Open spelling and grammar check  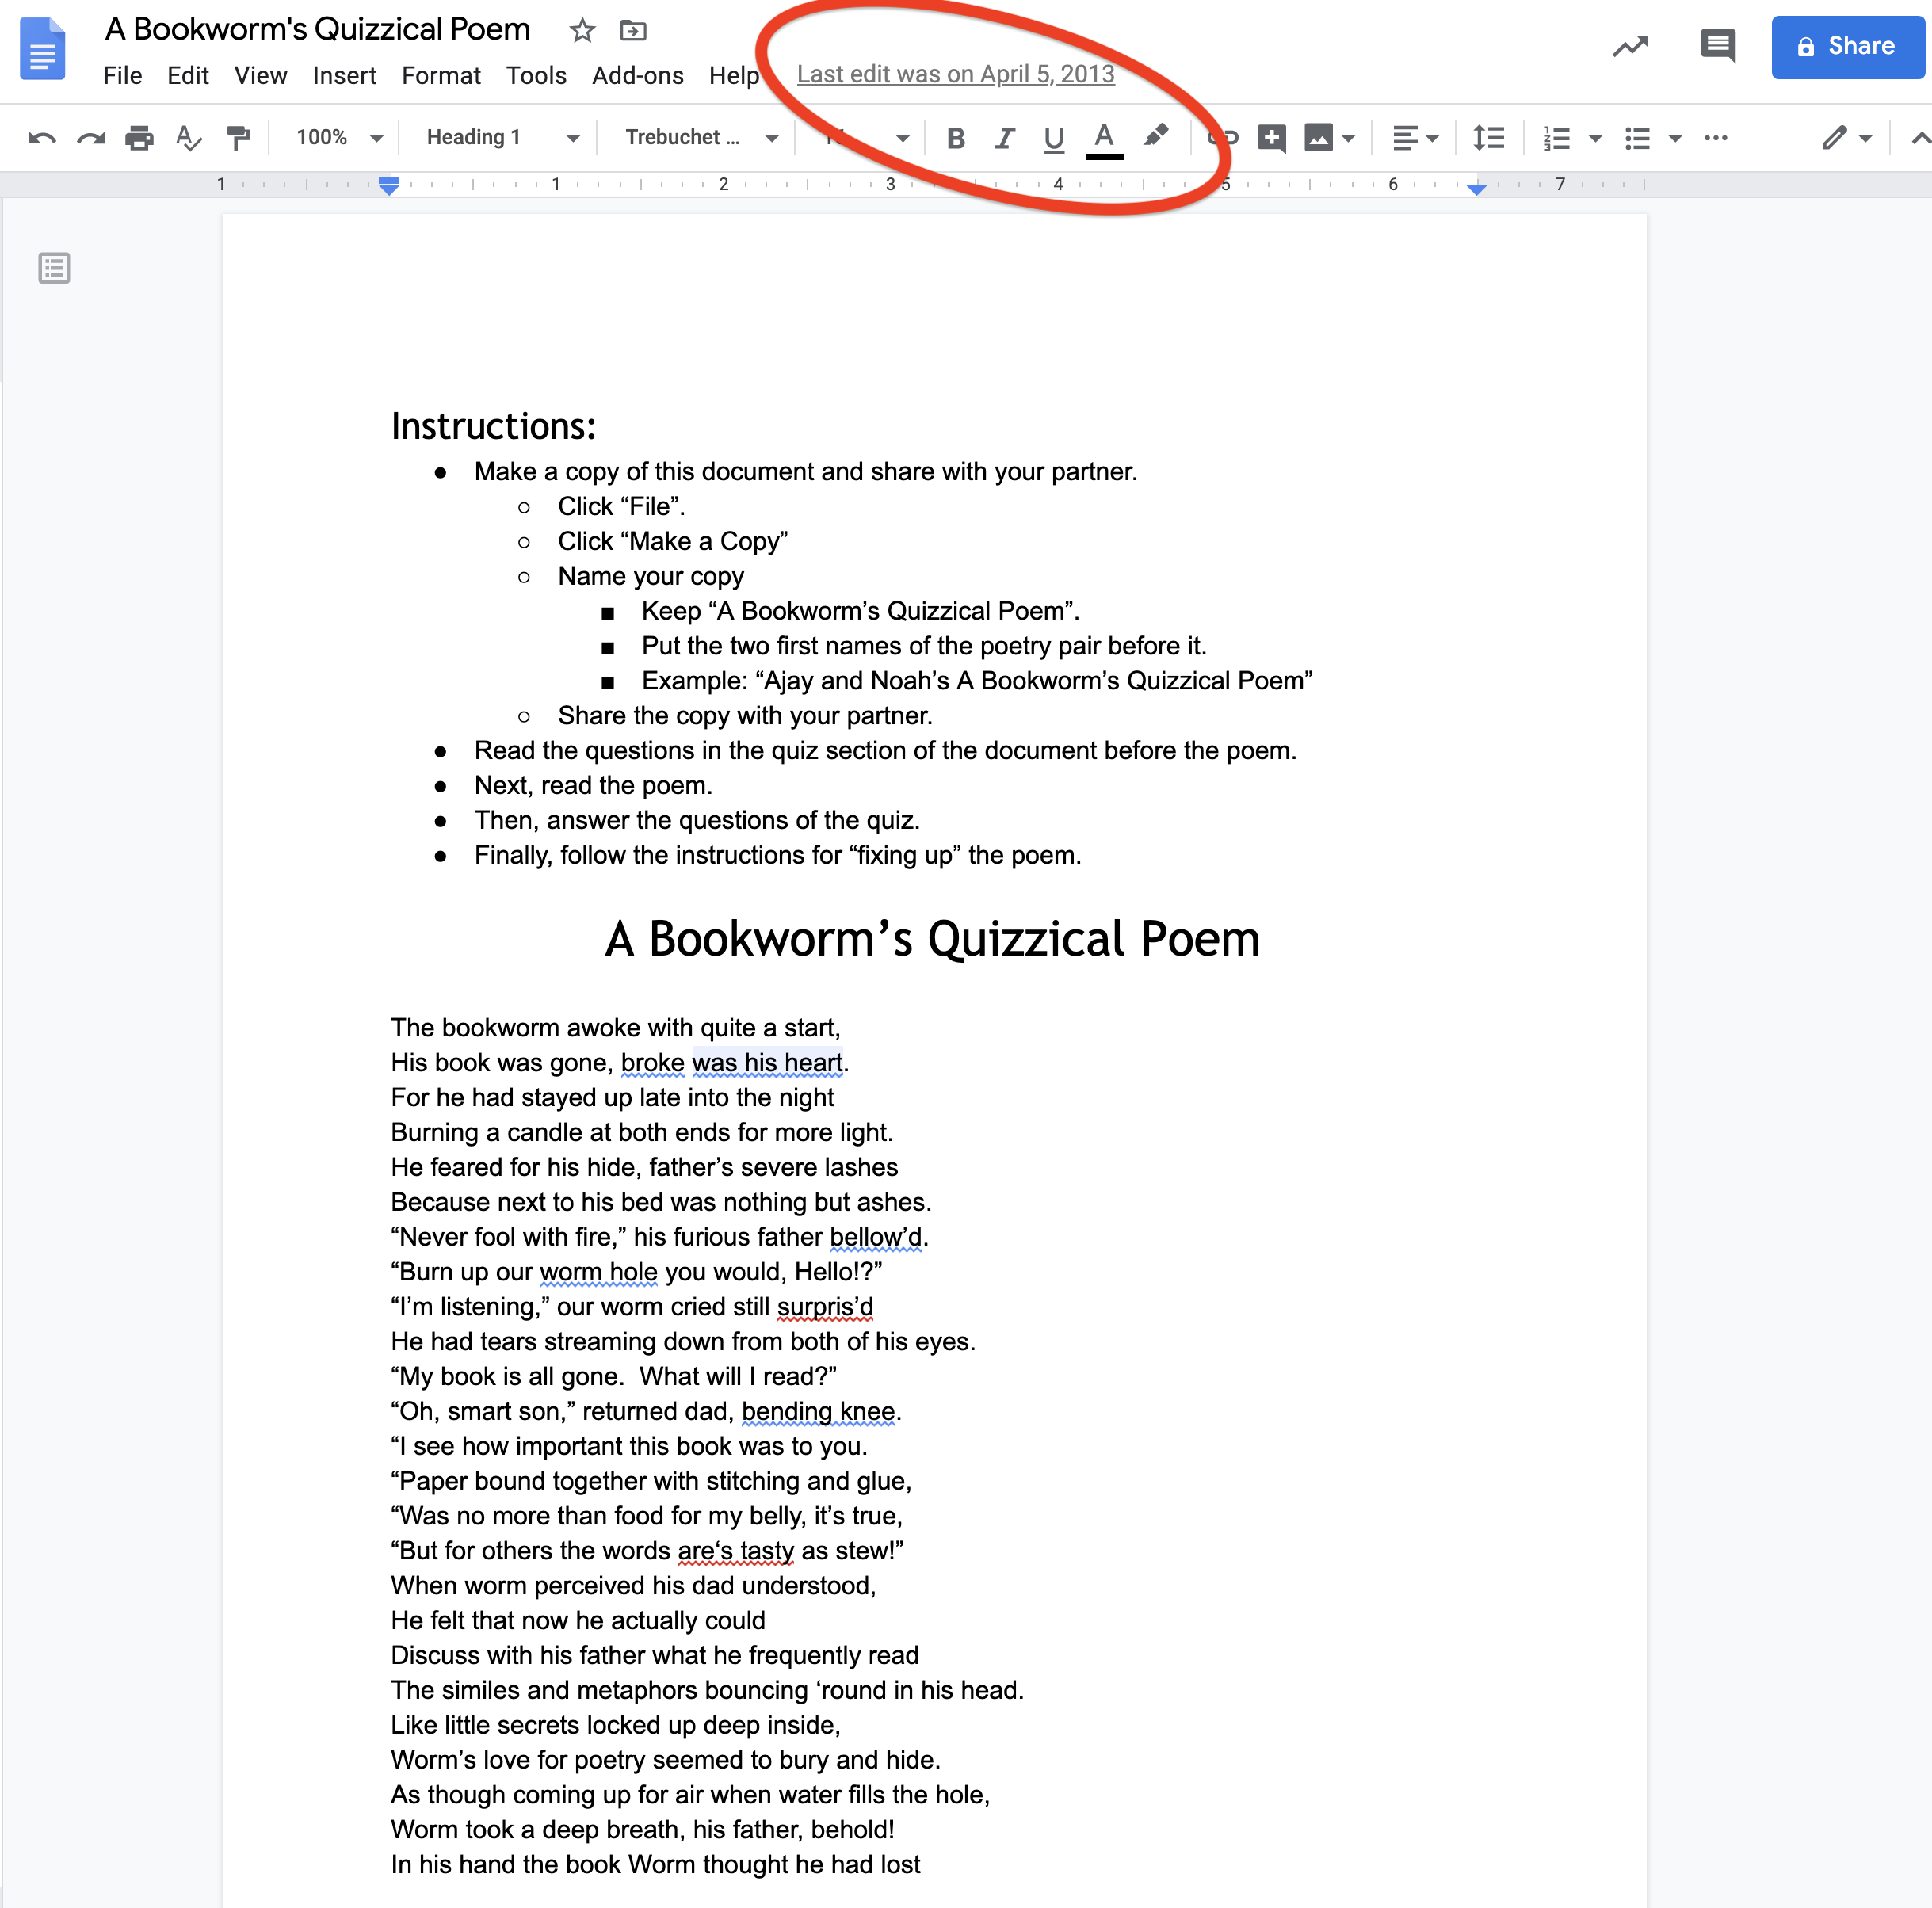188,138
